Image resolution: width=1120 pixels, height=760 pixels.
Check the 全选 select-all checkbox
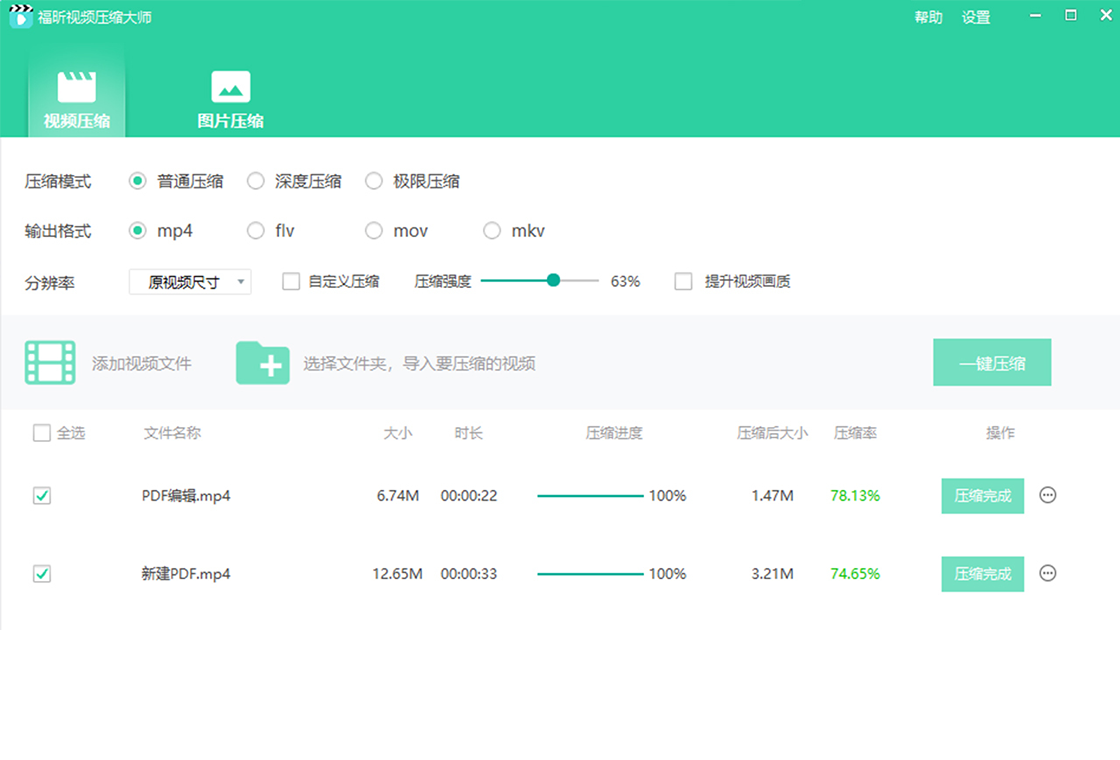coord(41,433)
